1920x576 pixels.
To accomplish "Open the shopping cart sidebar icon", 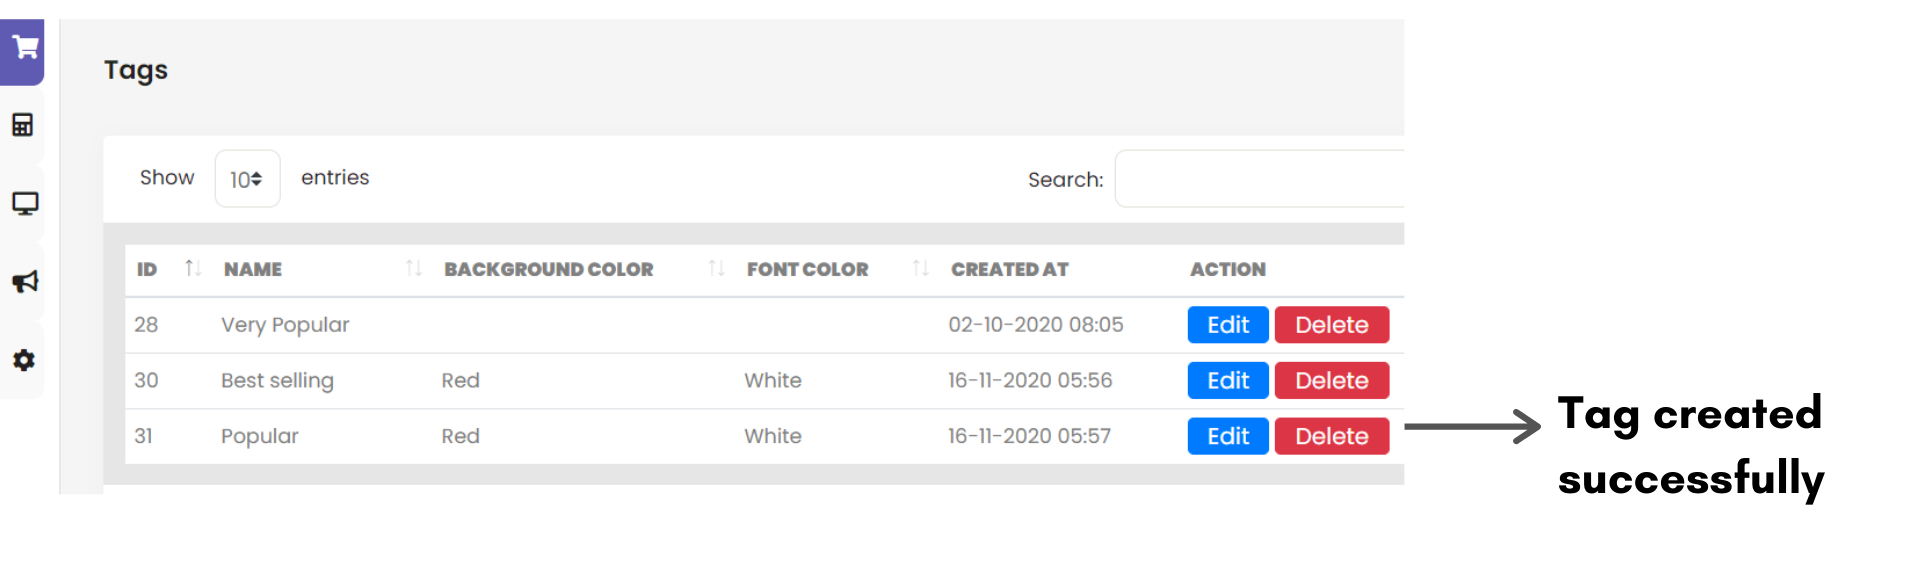I will (x=25, y=47).
